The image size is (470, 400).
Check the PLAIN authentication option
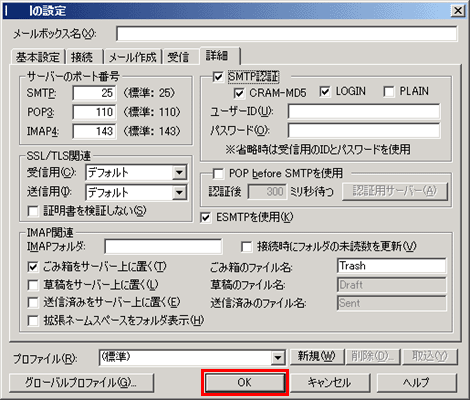coord(389,92)
